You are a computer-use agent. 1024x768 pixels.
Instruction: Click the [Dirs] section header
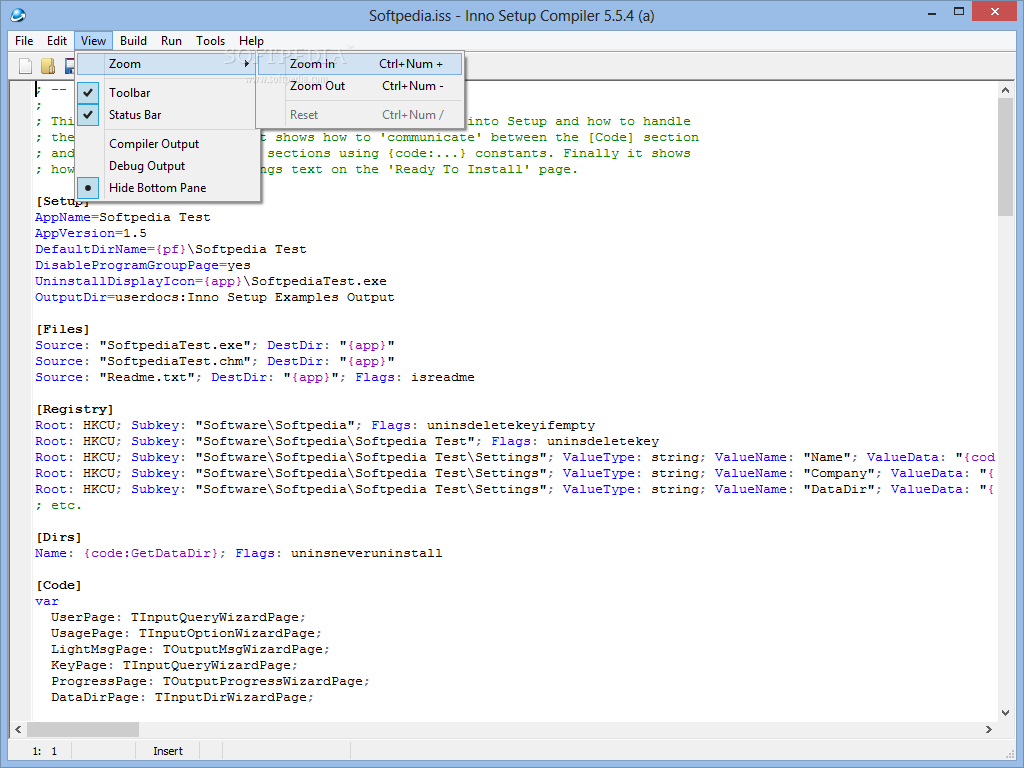[x=59, y=537]
